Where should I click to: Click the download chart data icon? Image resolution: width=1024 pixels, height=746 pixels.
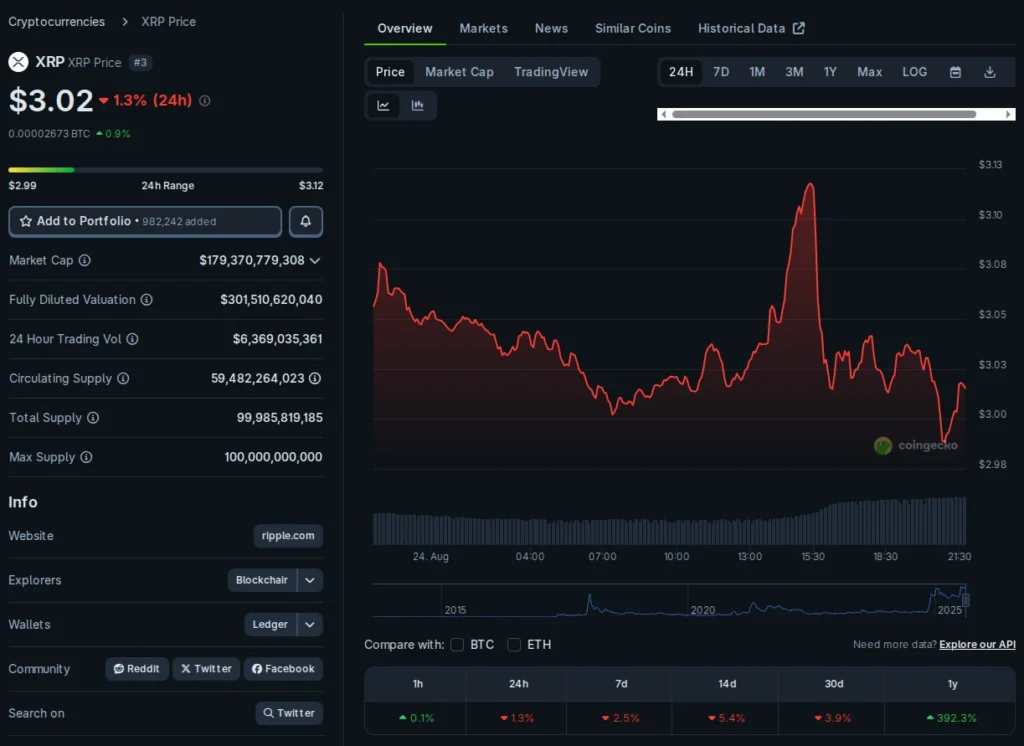990,72
